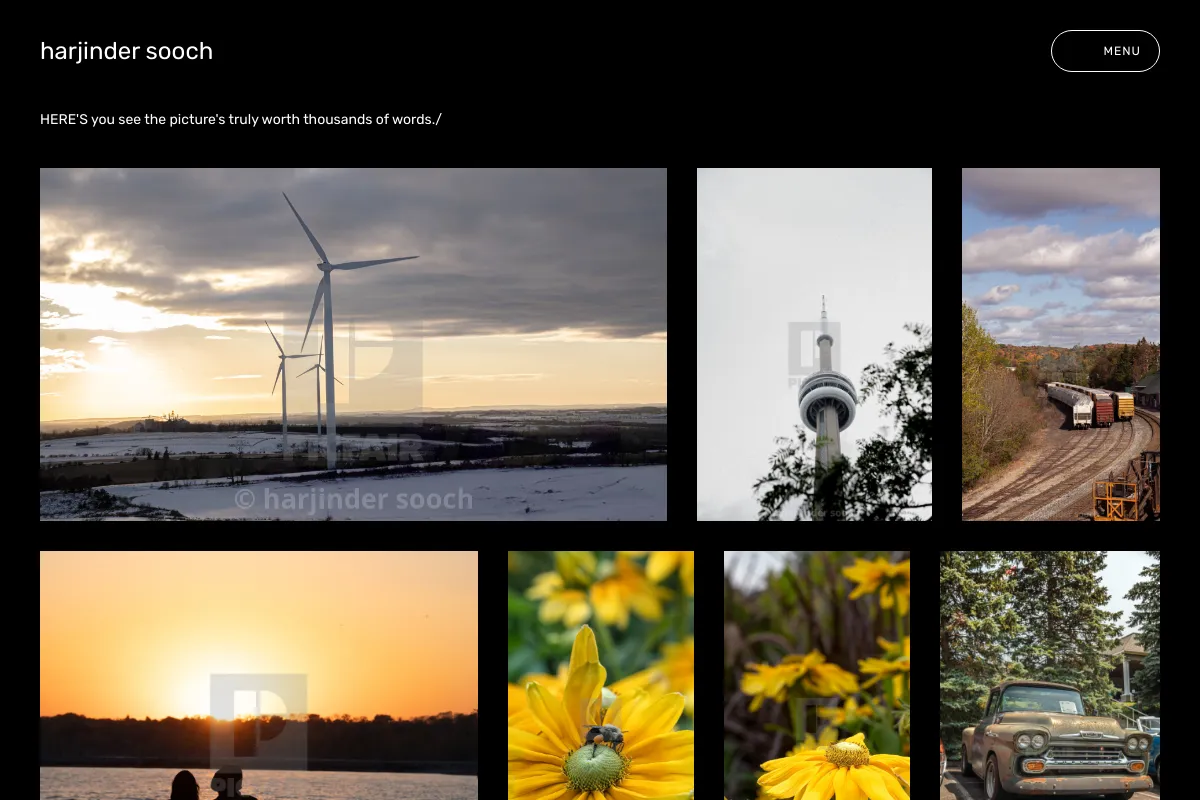Click the harjinder sooch site title

coord(126,51)
